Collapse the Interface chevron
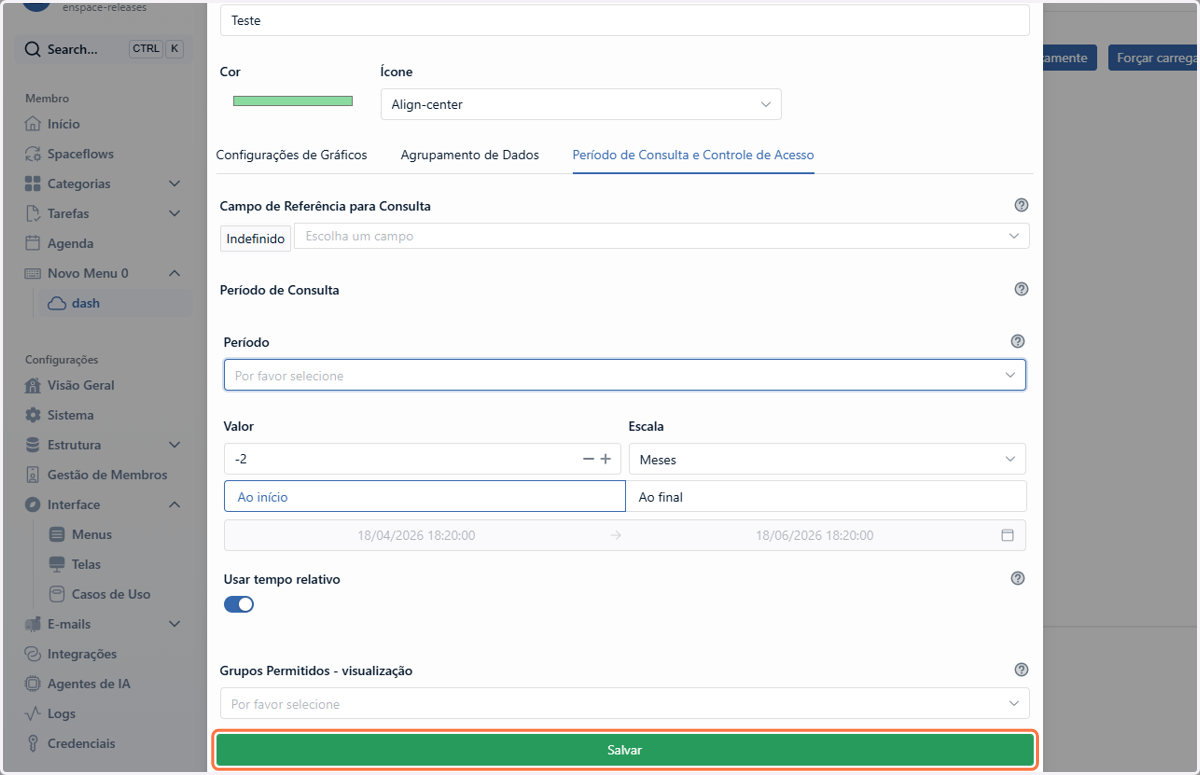 (174, 505)
